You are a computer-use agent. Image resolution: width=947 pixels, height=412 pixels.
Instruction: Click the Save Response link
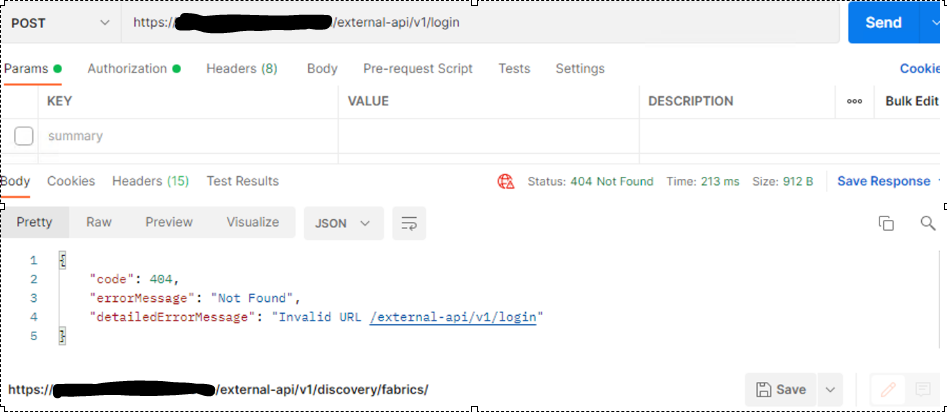pos(883,181)
